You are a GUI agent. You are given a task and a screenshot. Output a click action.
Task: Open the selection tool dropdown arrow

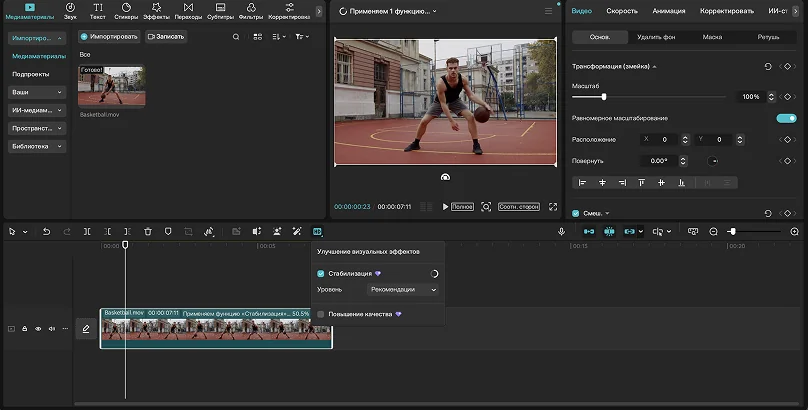tap(25, 232)
